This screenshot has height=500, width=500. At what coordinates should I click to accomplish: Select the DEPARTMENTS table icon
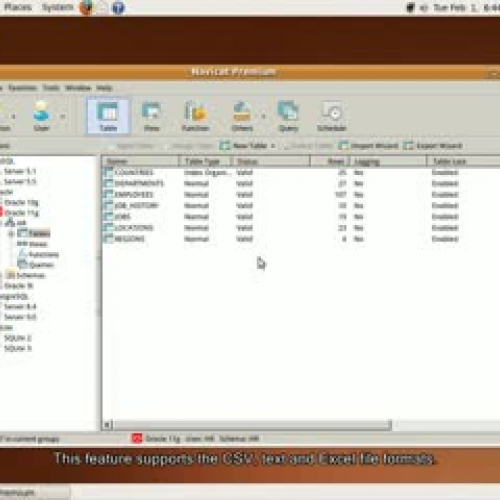tap(108, 183)
